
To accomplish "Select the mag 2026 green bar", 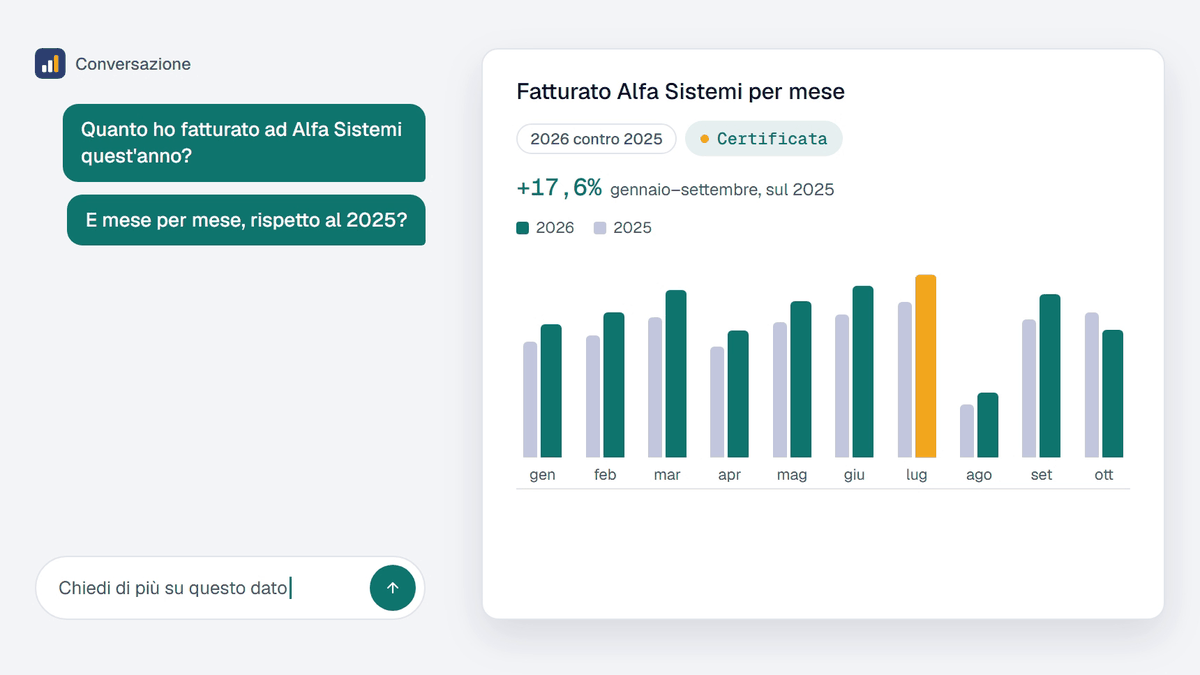I will (801, 379).
